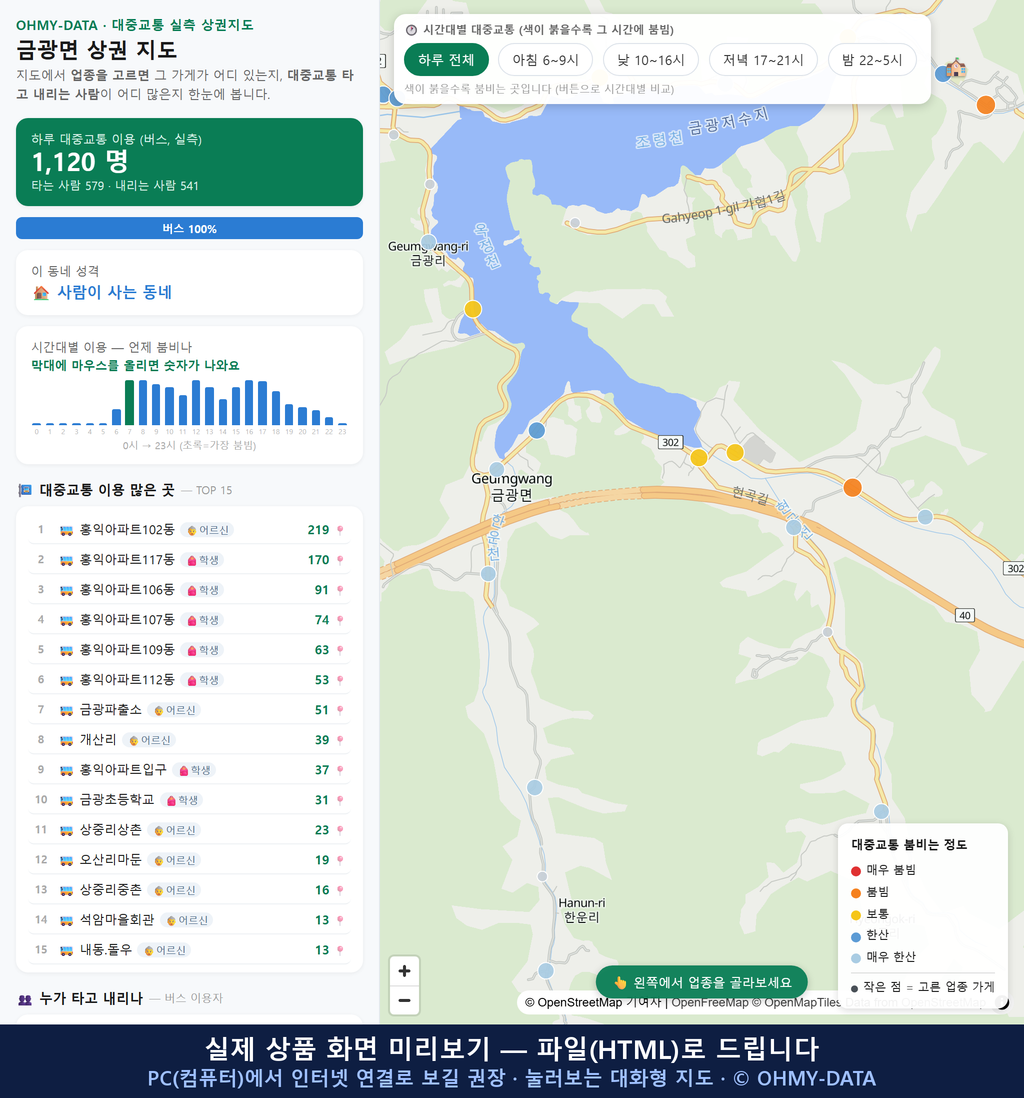Click the pin icon for 내동.돌우
Screen dimensions: 1024x1098
point(340,950)
